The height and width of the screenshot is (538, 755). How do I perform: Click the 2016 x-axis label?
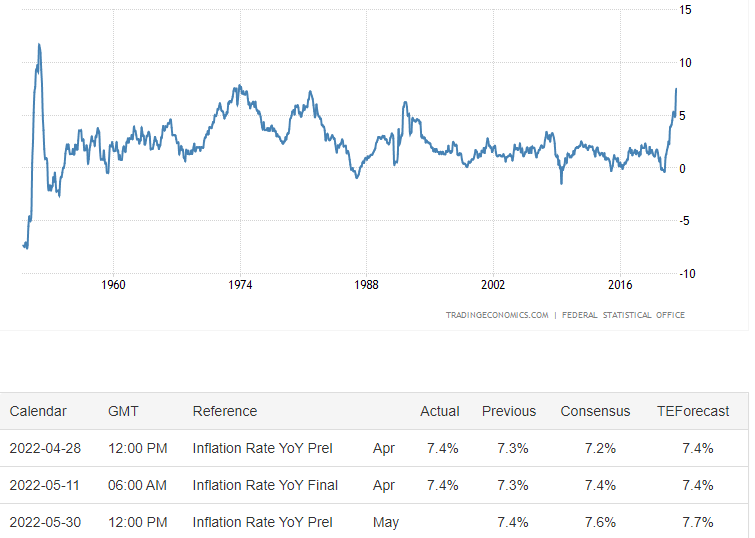tap(620, 285)
